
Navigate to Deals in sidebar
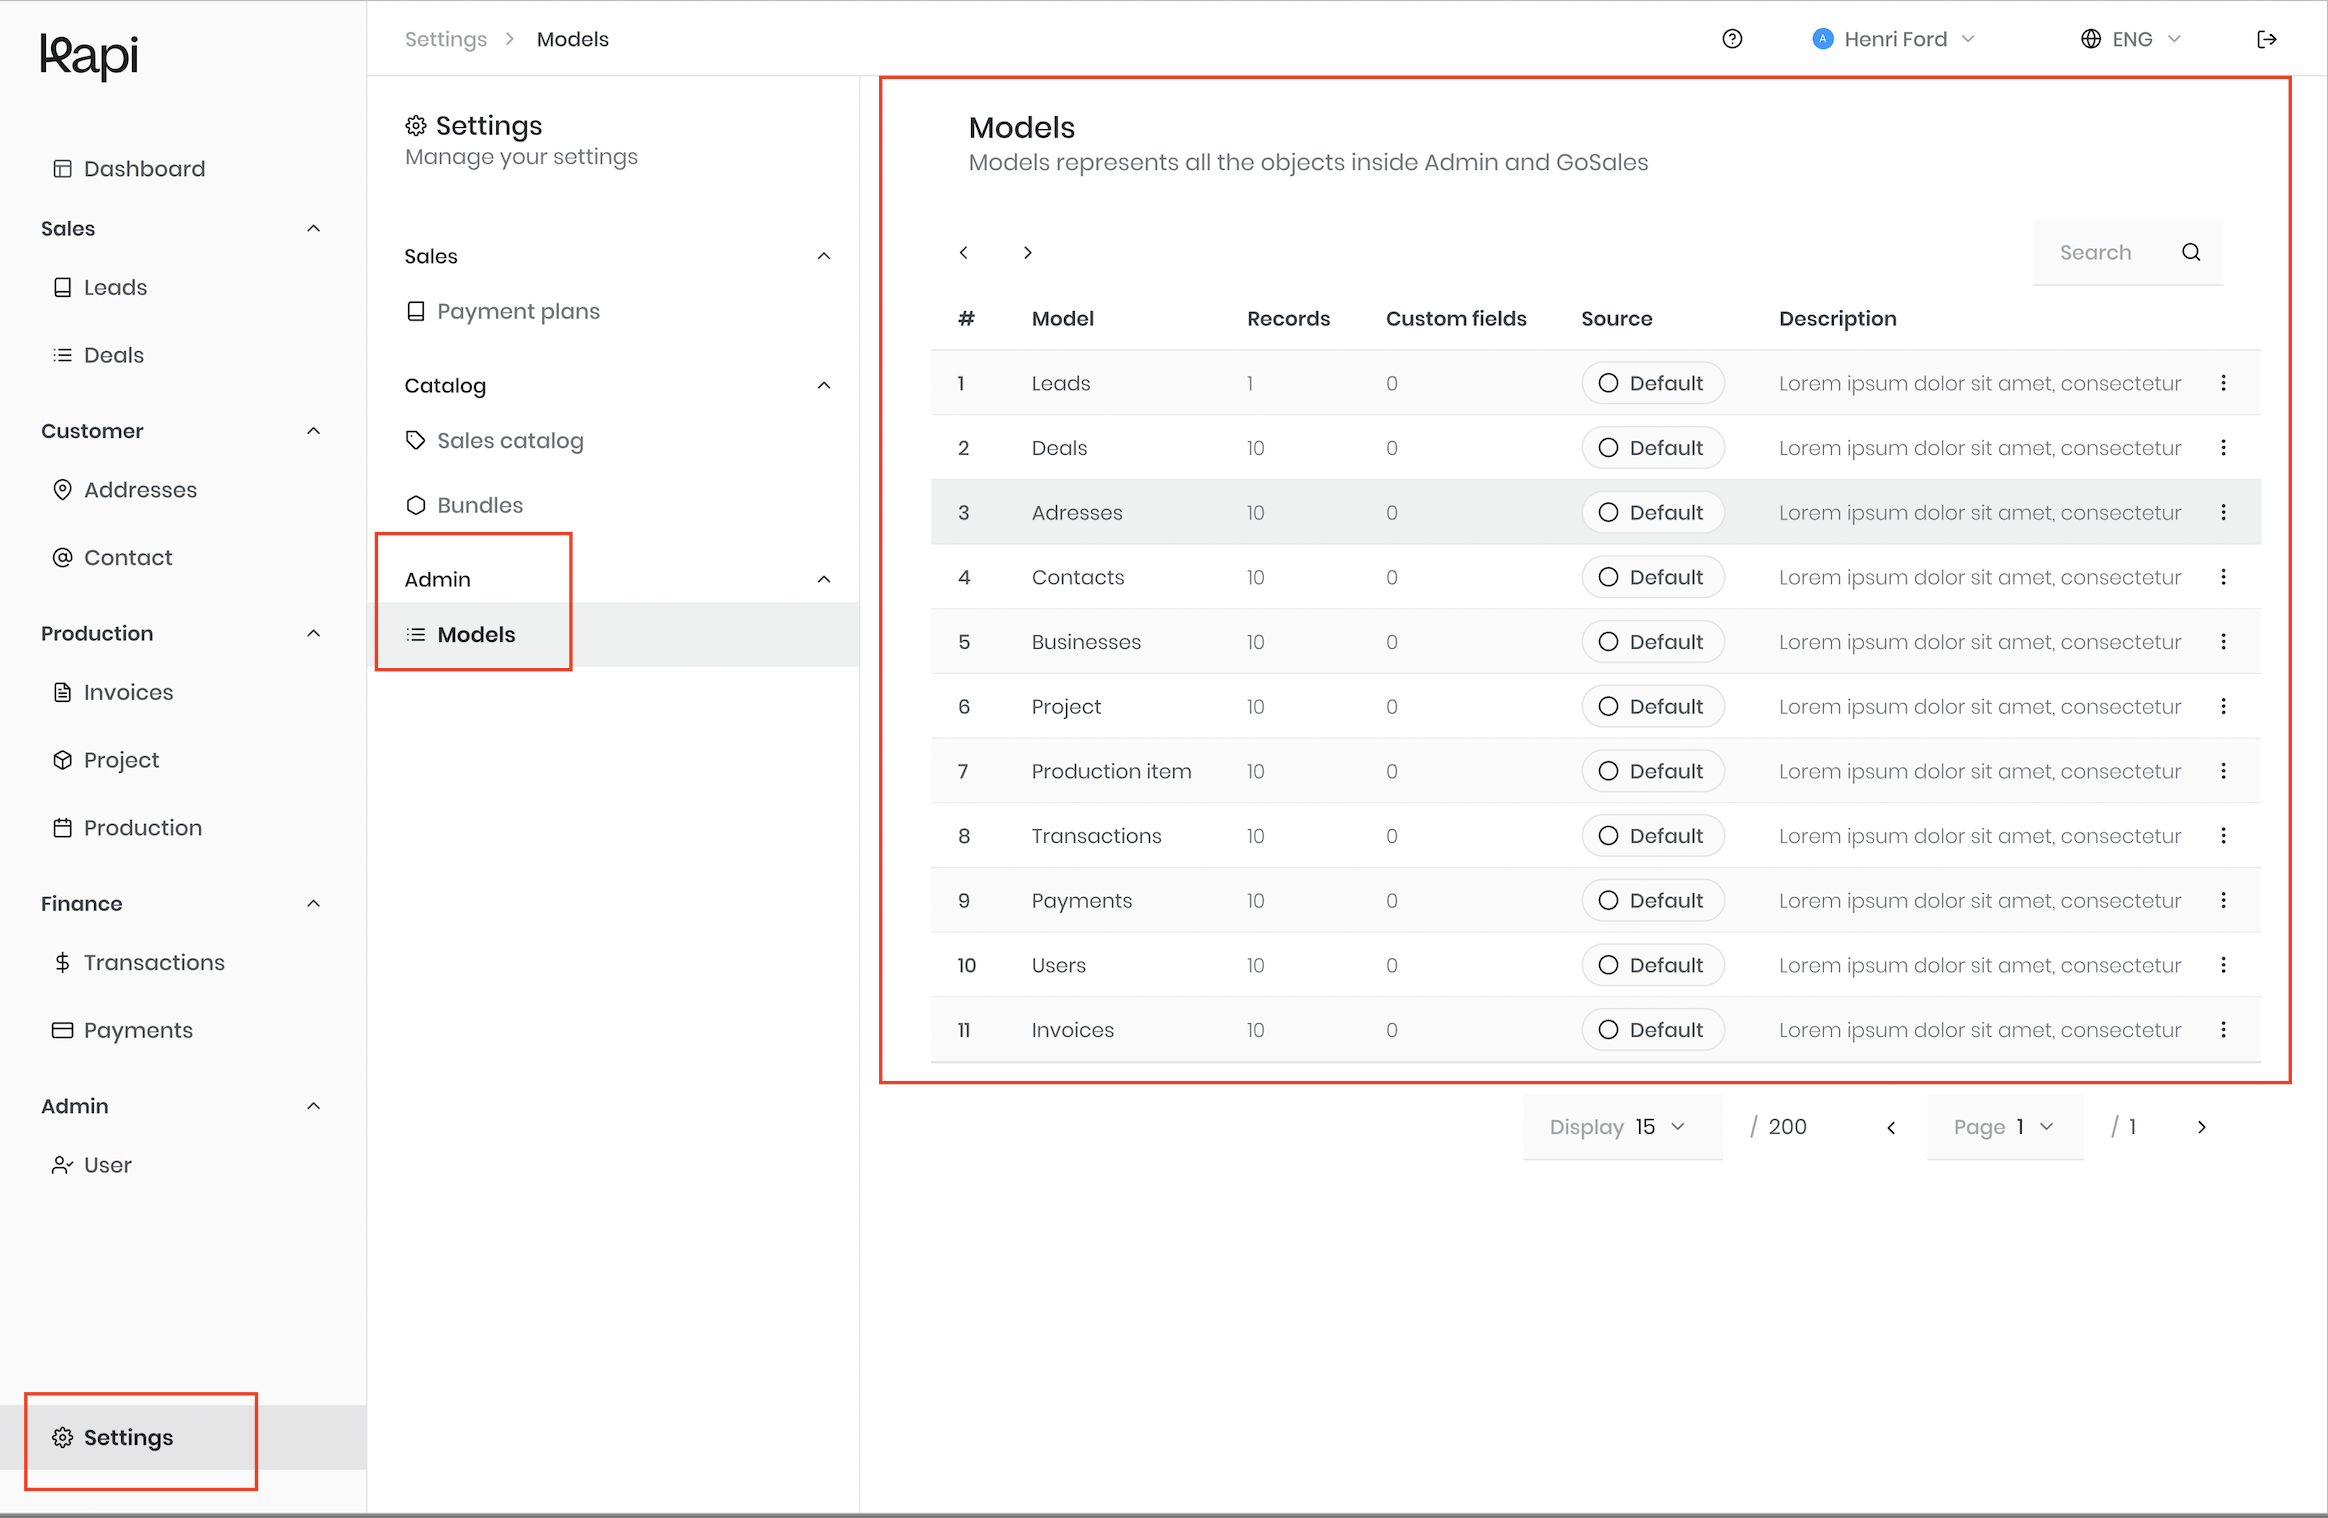98,355
